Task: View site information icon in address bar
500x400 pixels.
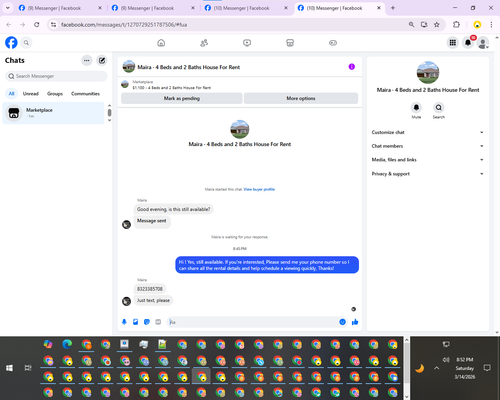Action: (x=53, y=24)
